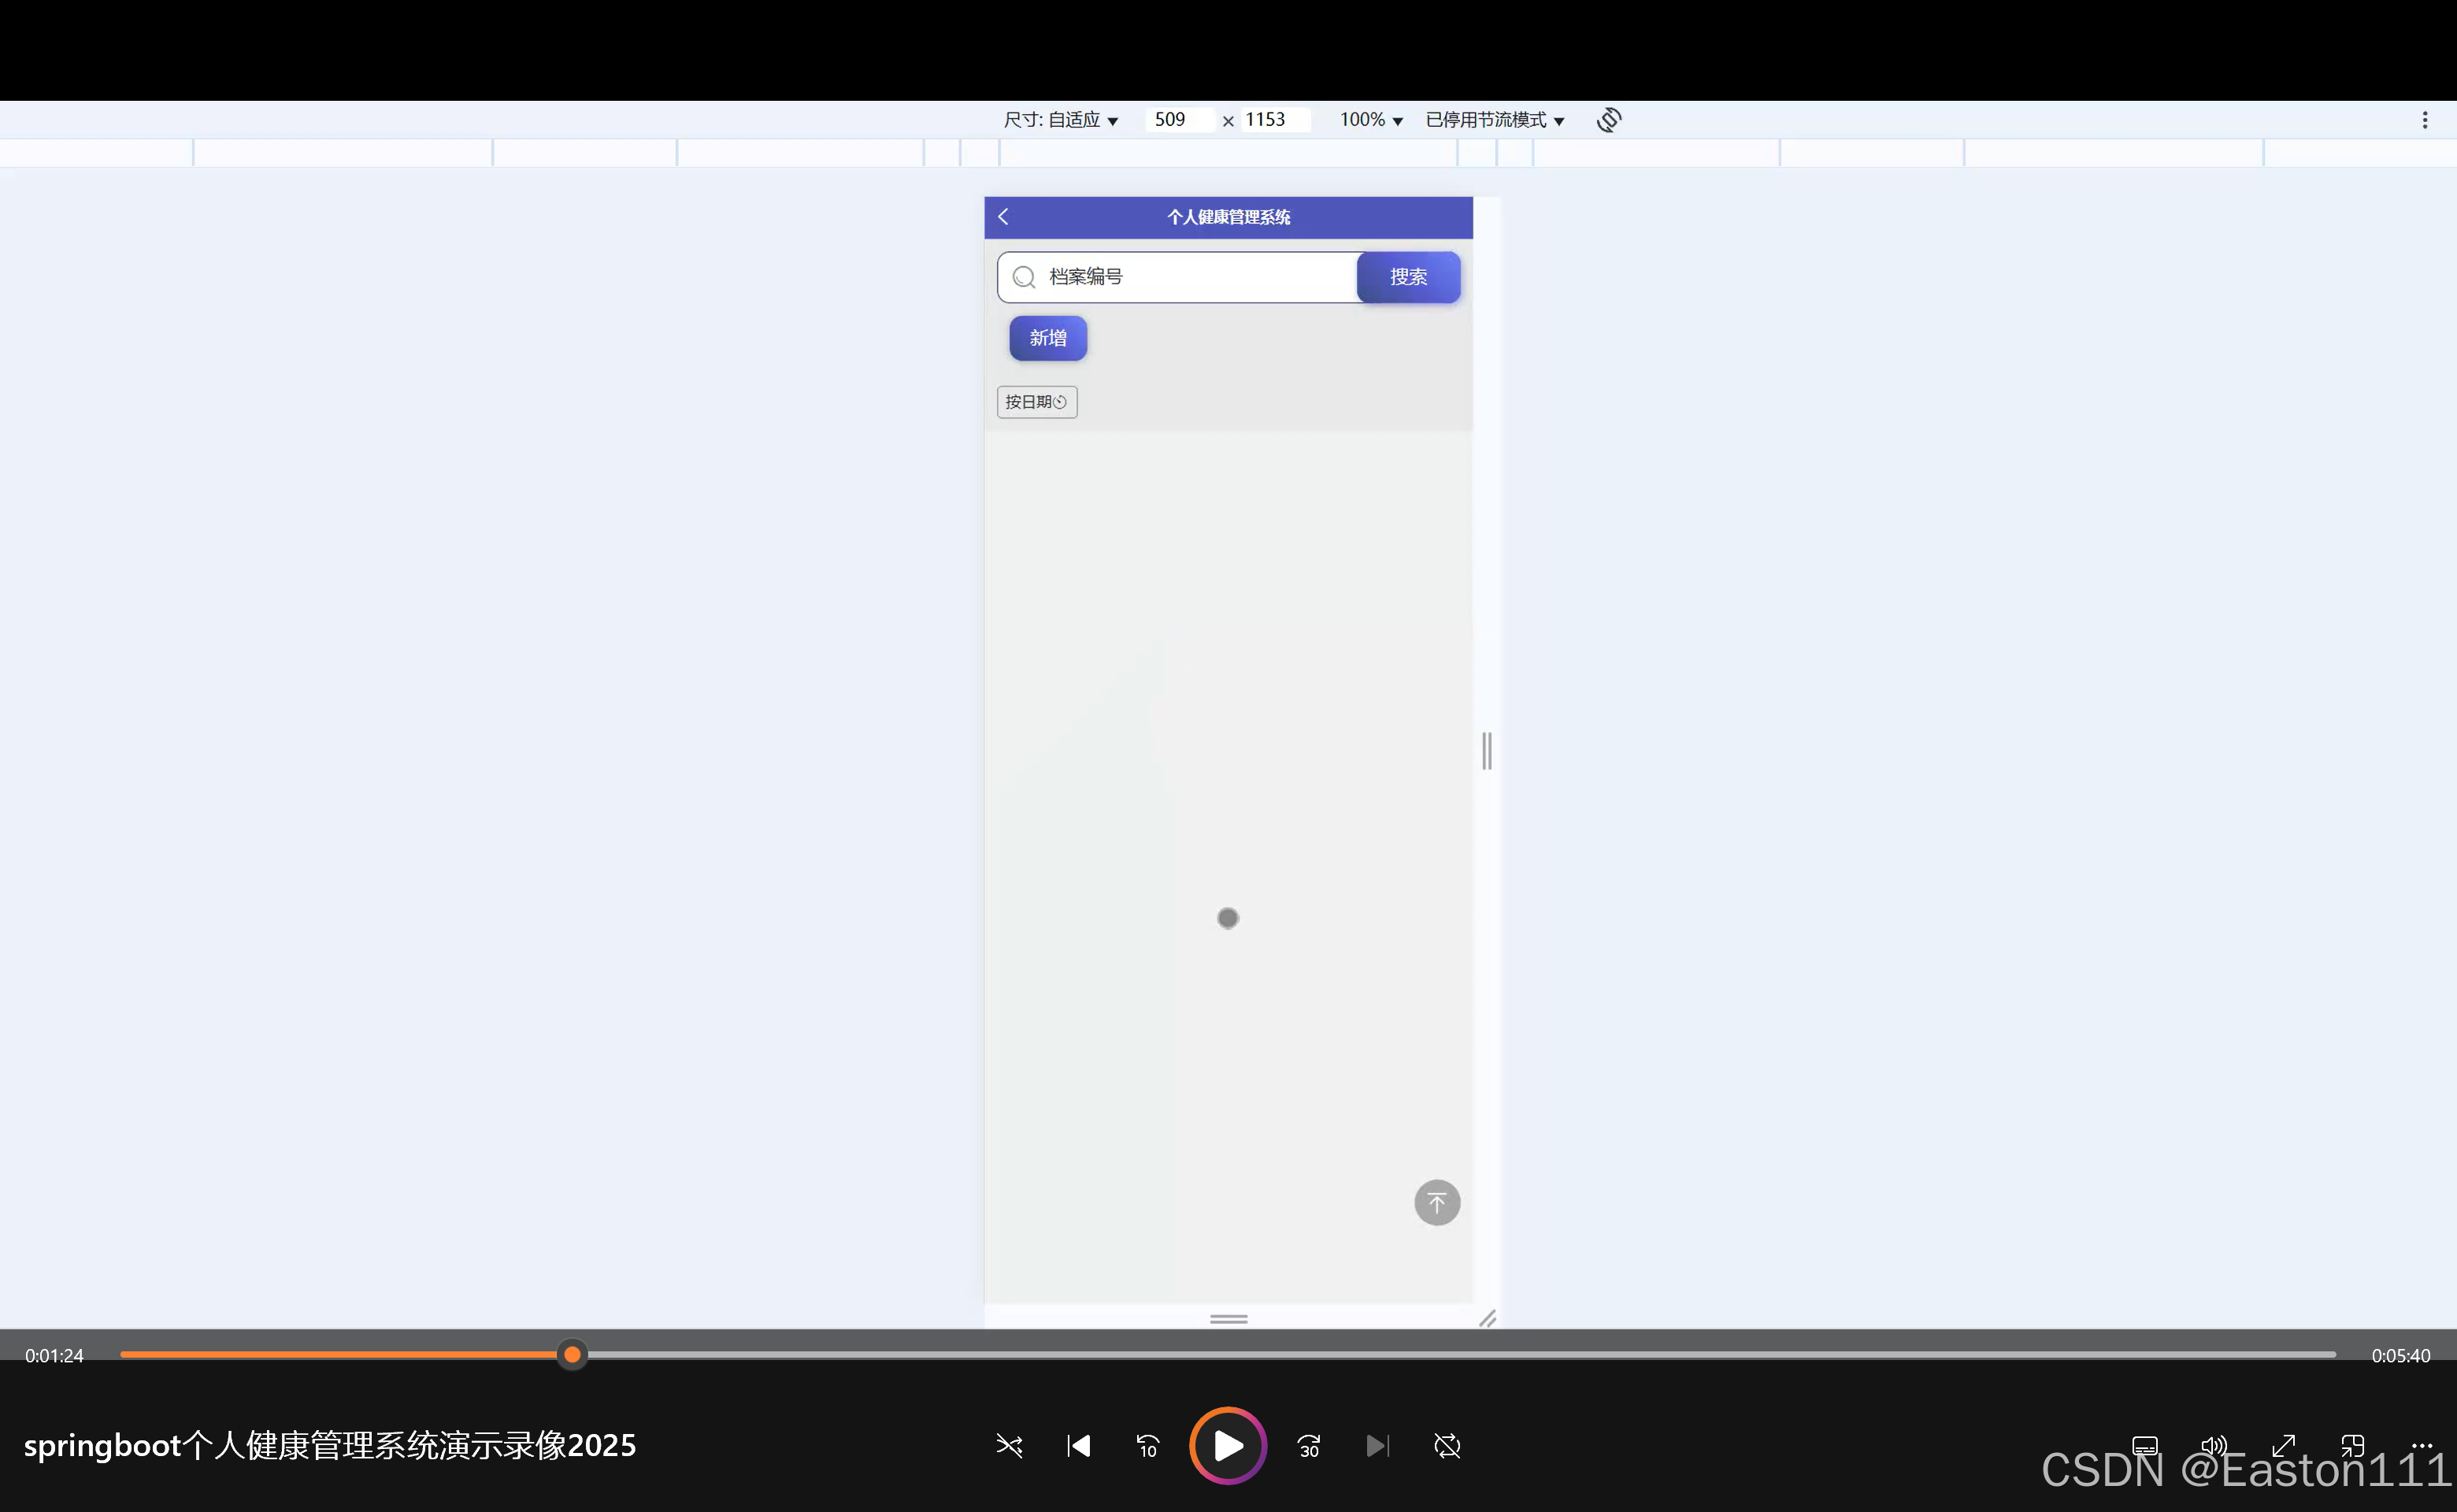Switch to mini player view
The image size is (2457, 1512).
point(2352,1445)
